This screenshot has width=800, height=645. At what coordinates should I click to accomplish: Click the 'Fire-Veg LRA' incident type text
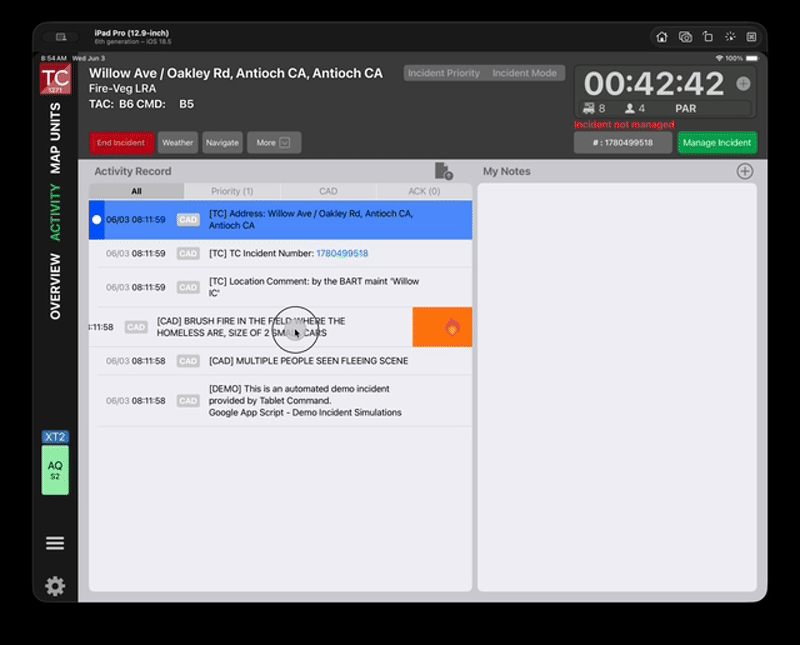(x=122, y=89)
